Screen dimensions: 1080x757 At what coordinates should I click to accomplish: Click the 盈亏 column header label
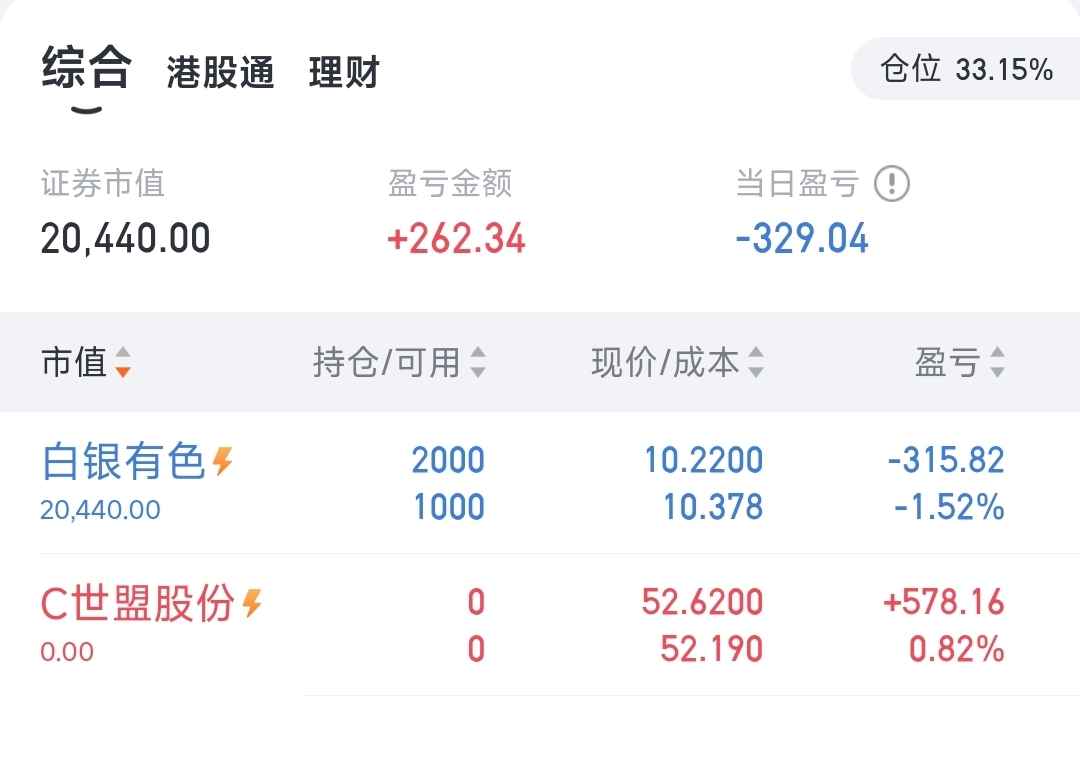(x=946, y=362)
